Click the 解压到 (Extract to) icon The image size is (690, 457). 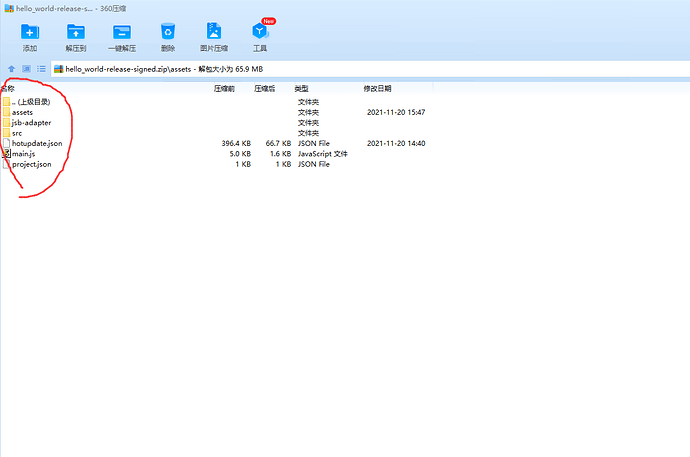pos(76,32)
